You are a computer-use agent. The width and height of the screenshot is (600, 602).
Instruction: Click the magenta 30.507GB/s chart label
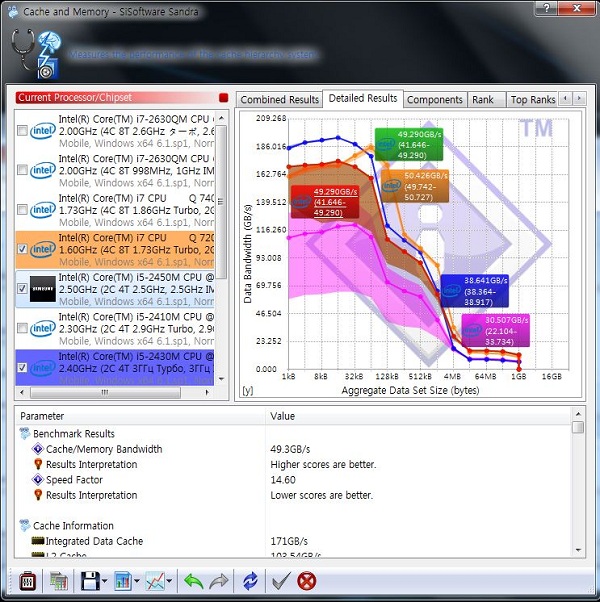[x=496, y=331]
